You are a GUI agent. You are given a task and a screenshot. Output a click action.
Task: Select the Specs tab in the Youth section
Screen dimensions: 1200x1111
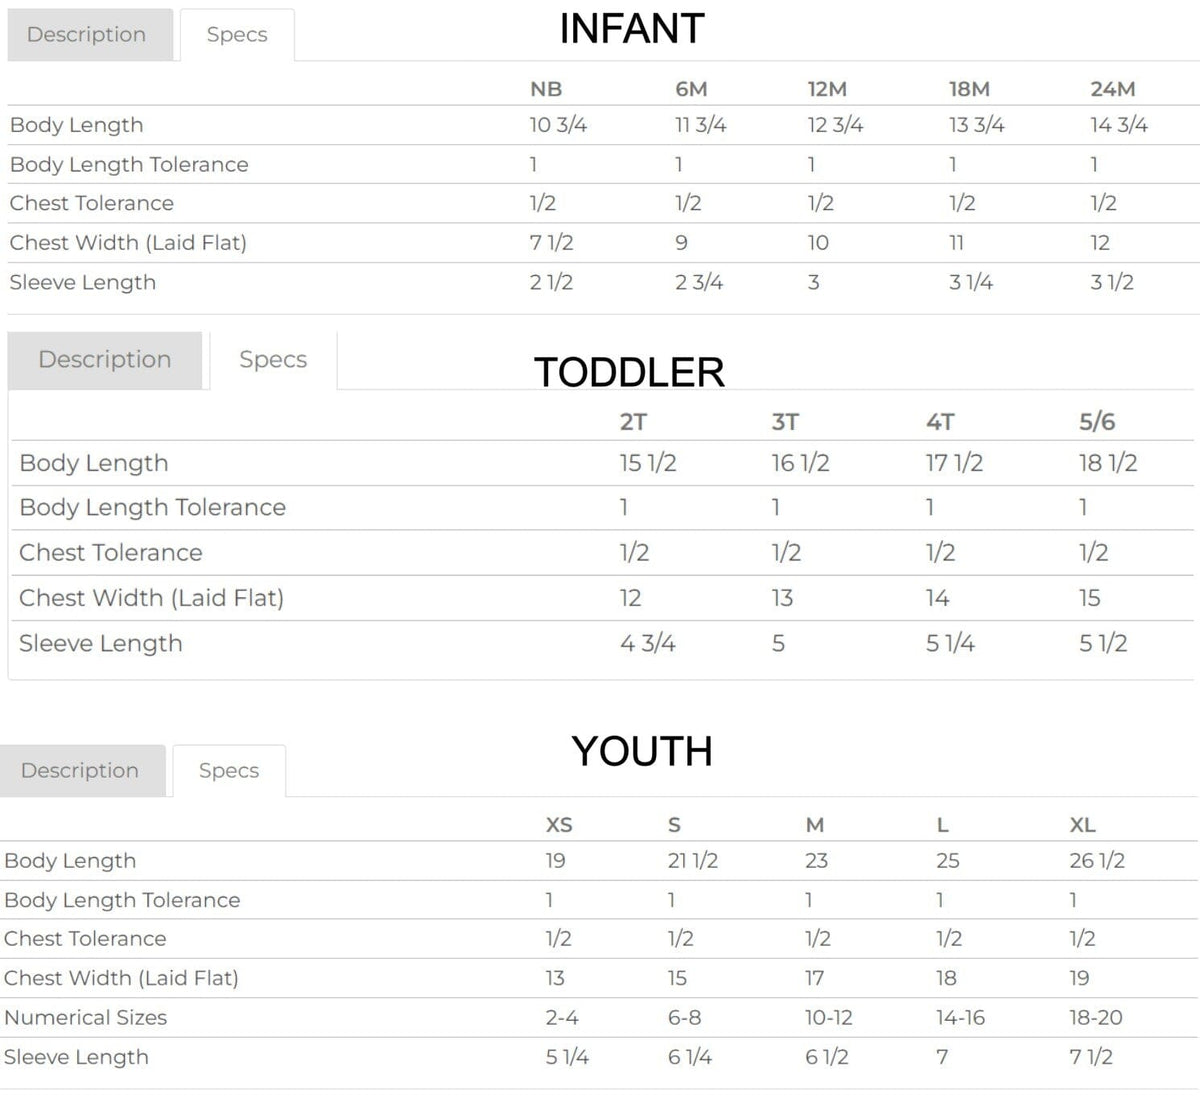coord(229,770)
